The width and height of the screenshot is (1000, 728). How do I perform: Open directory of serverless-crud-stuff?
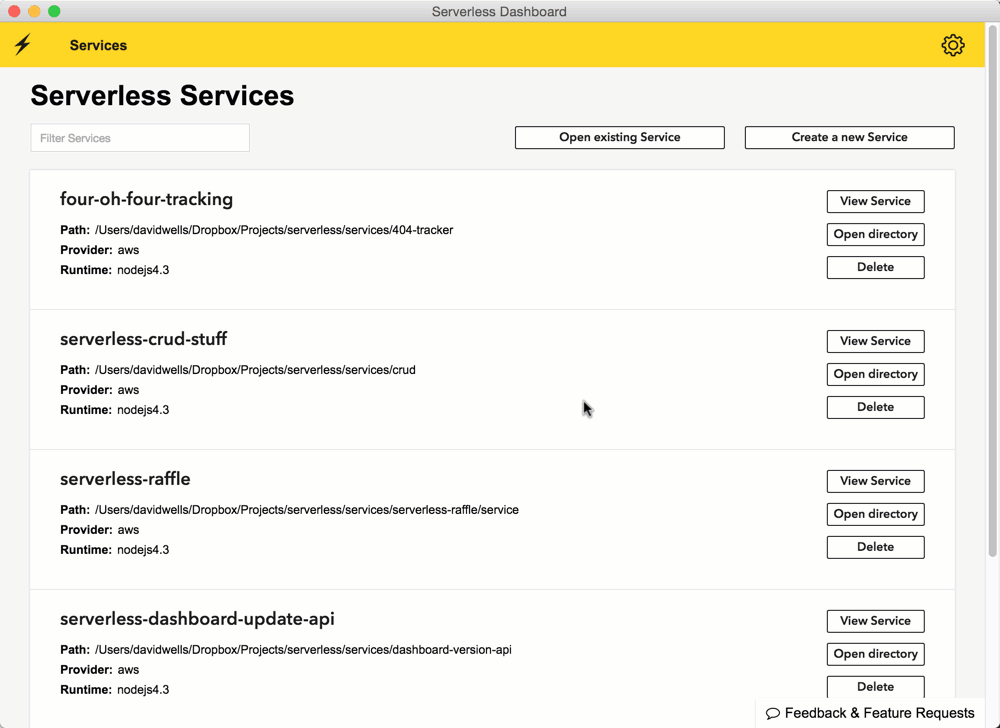[875, 374]
